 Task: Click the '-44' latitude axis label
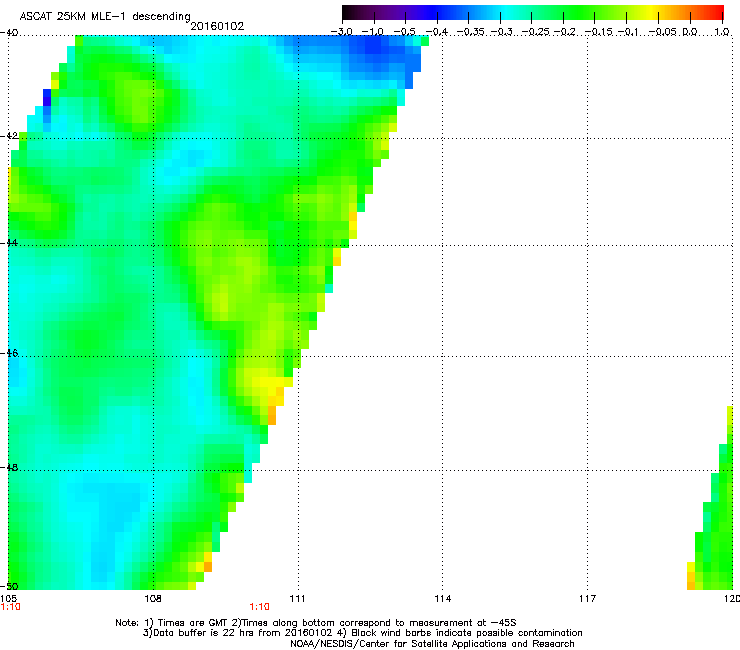pos(9,243)
